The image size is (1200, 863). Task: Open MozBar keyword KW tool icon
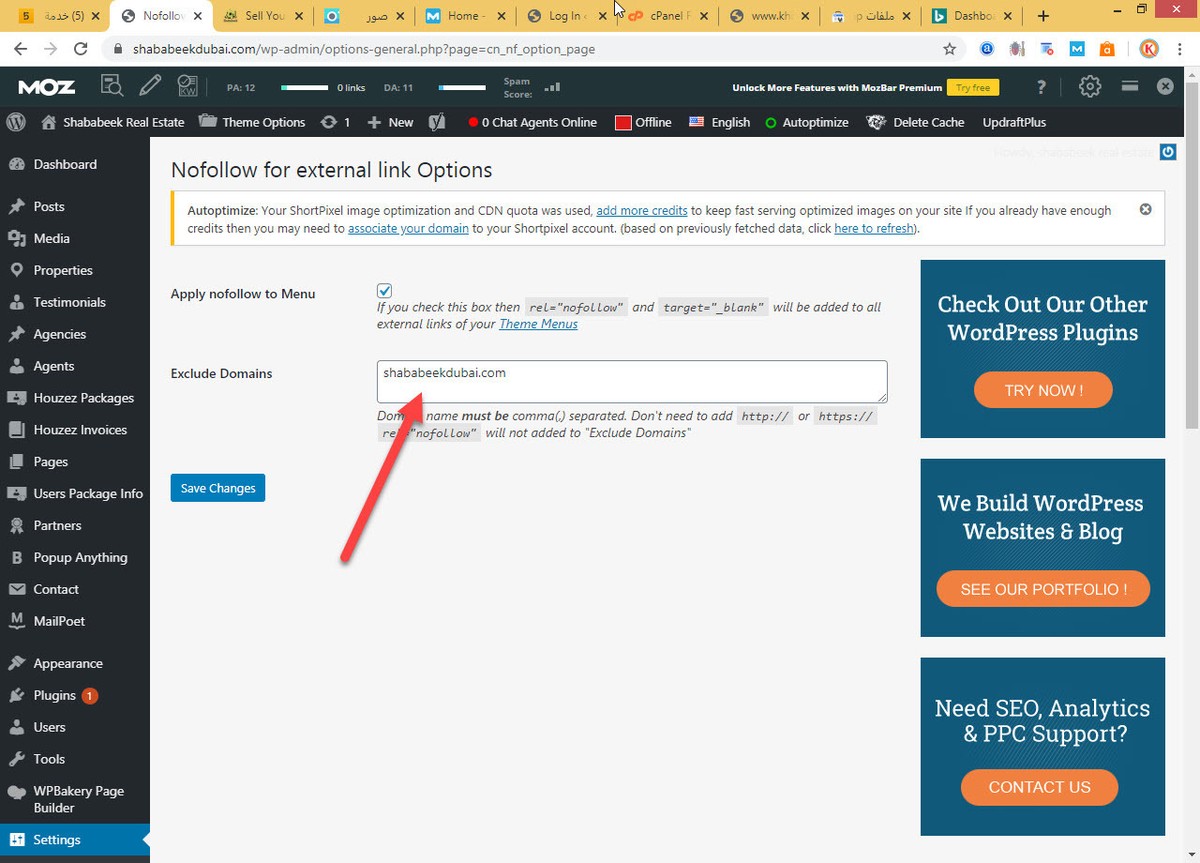click(x=189, y=87)
